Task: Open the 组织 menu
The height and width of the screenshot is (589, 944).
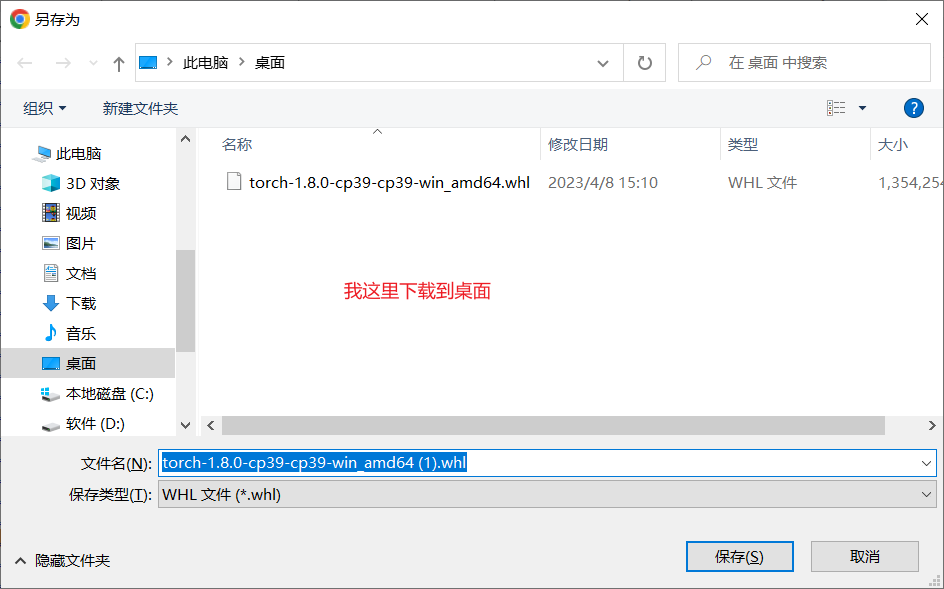Action: 45,108
